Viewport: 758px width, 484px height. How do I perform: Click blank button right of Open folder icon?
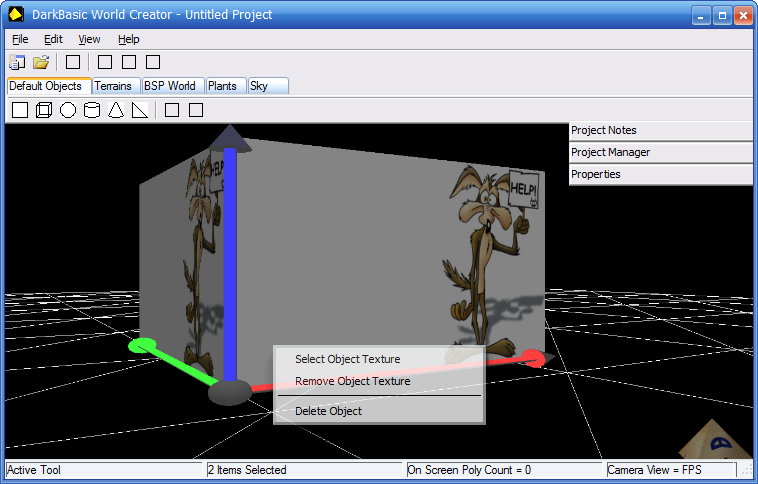(73, 62)
